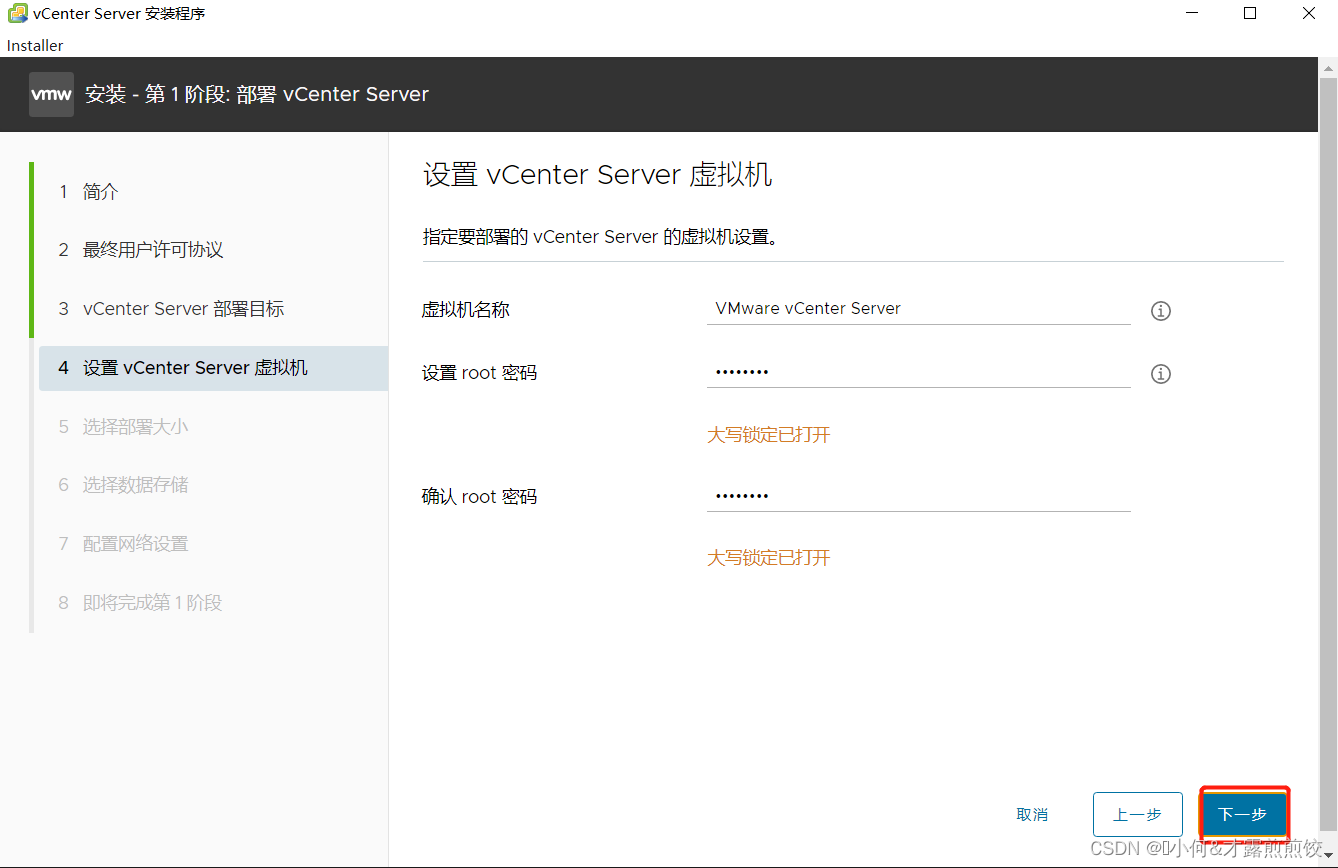
Task: Click the 虚拟机名称 input field
Action: [x=918, y=309]
